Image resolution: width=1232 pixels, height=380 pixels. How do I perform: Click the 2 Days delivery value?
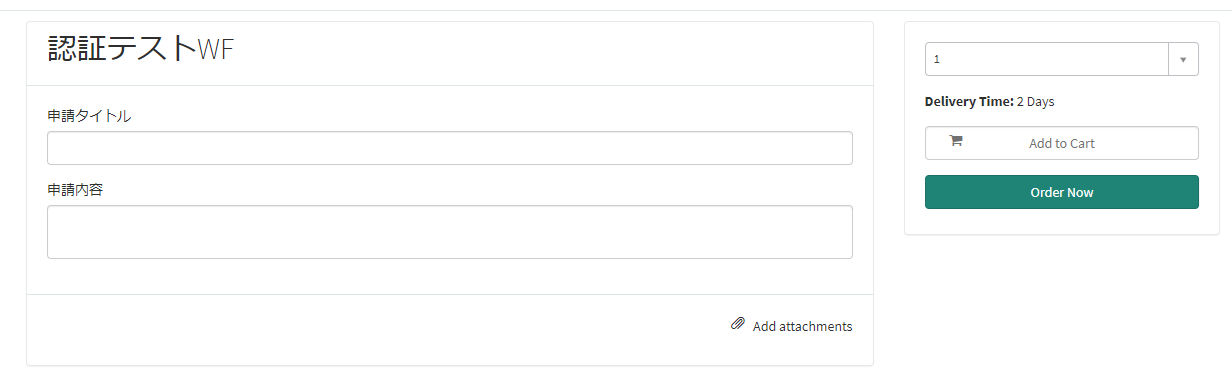coord(1035,101)
